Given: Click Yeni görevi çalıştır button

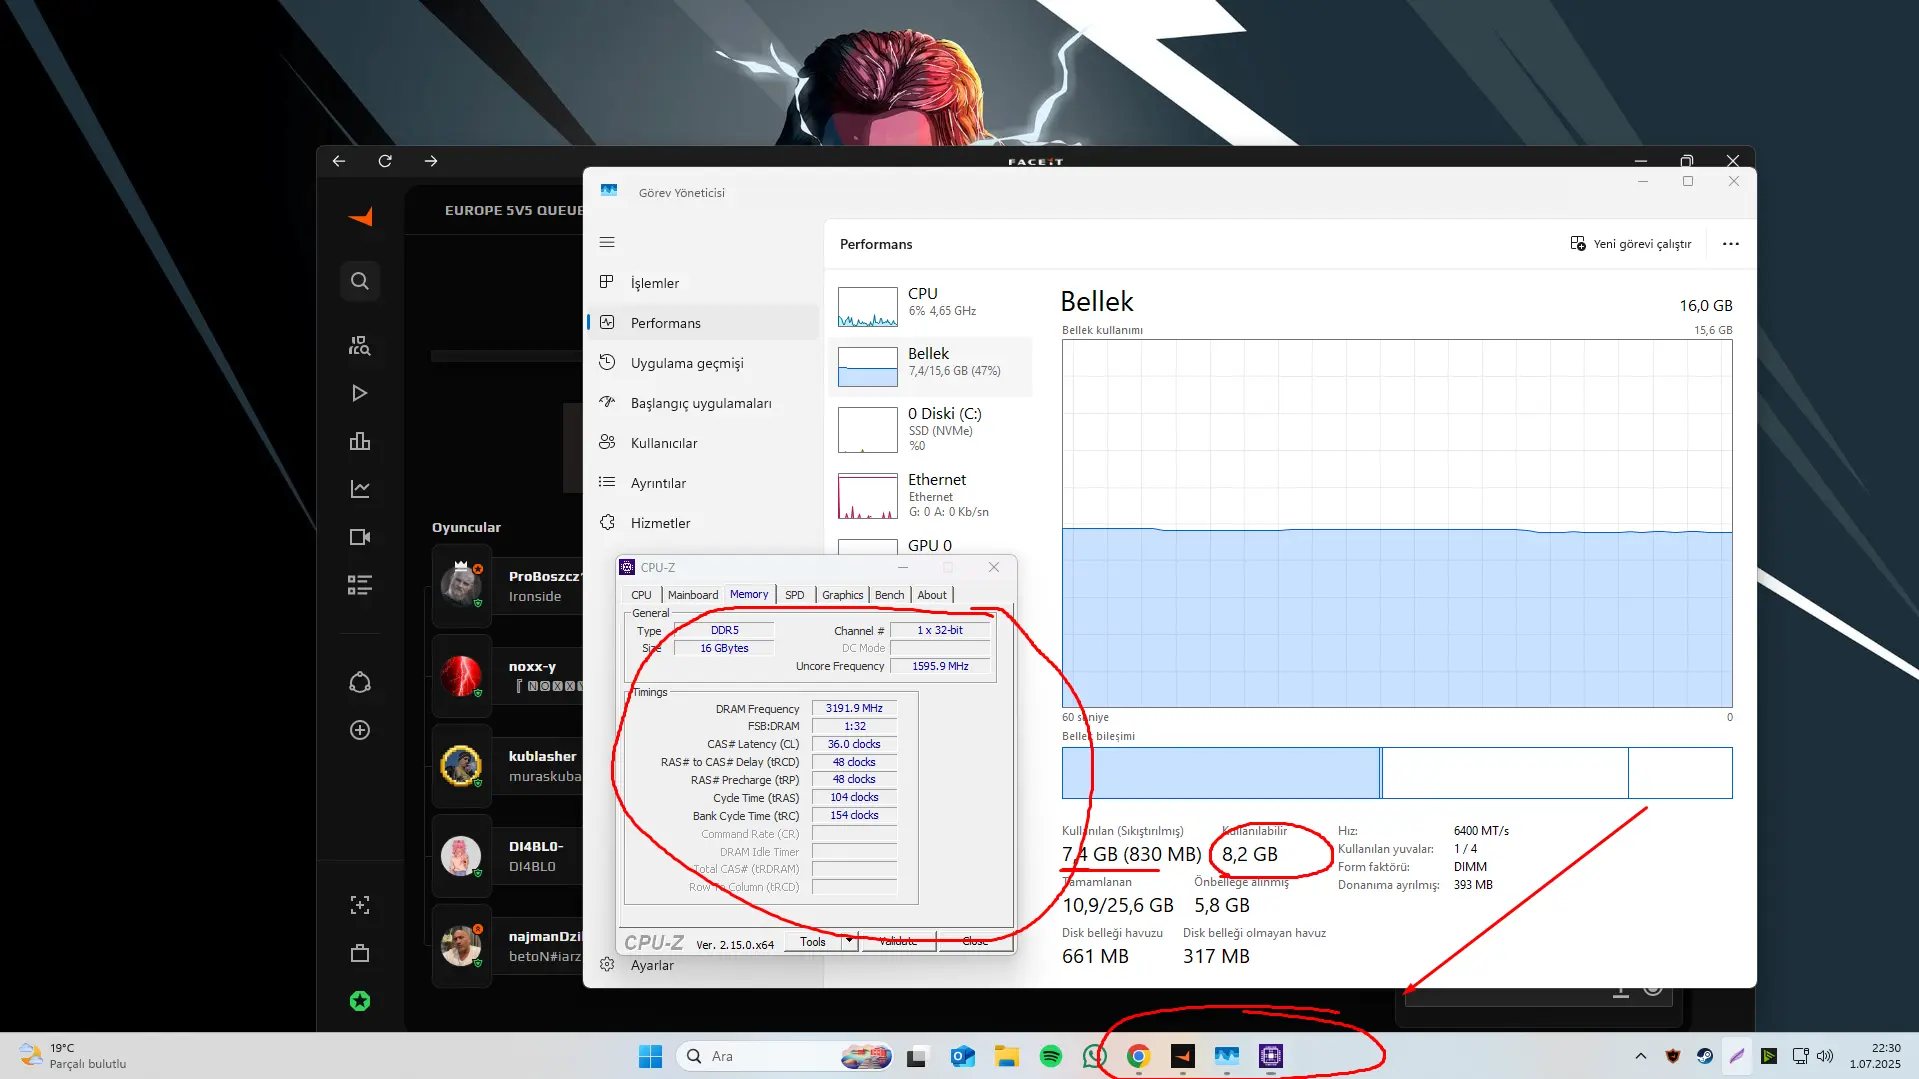Looking at the screenshot, I should pos(1631,244).
